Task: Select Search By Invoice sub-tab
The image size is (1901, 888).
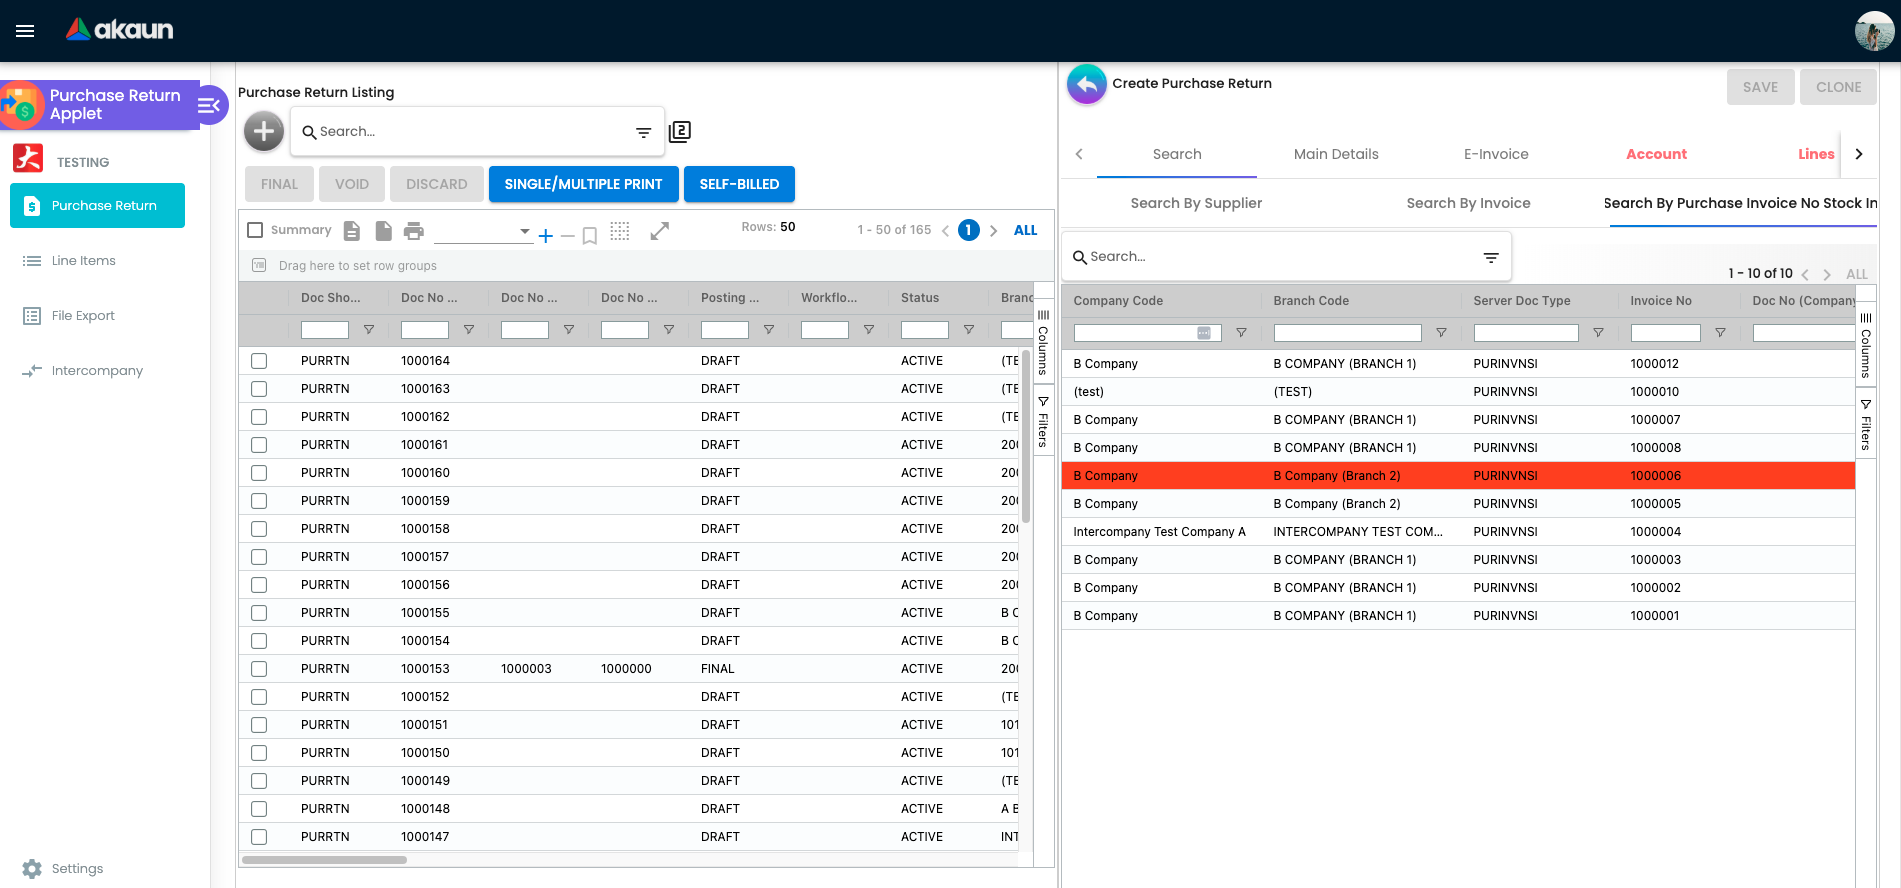Action: point(1468,203)
